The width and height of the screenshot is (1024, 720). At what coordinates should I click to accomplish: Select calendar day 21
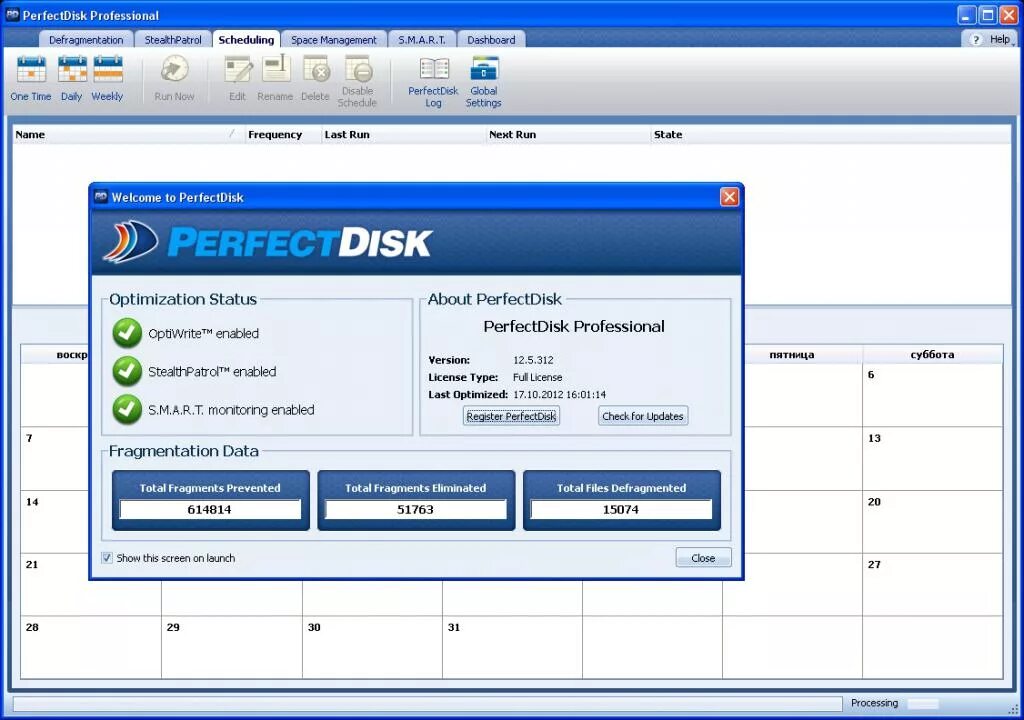pyautogui.click(x=55, y=585)
